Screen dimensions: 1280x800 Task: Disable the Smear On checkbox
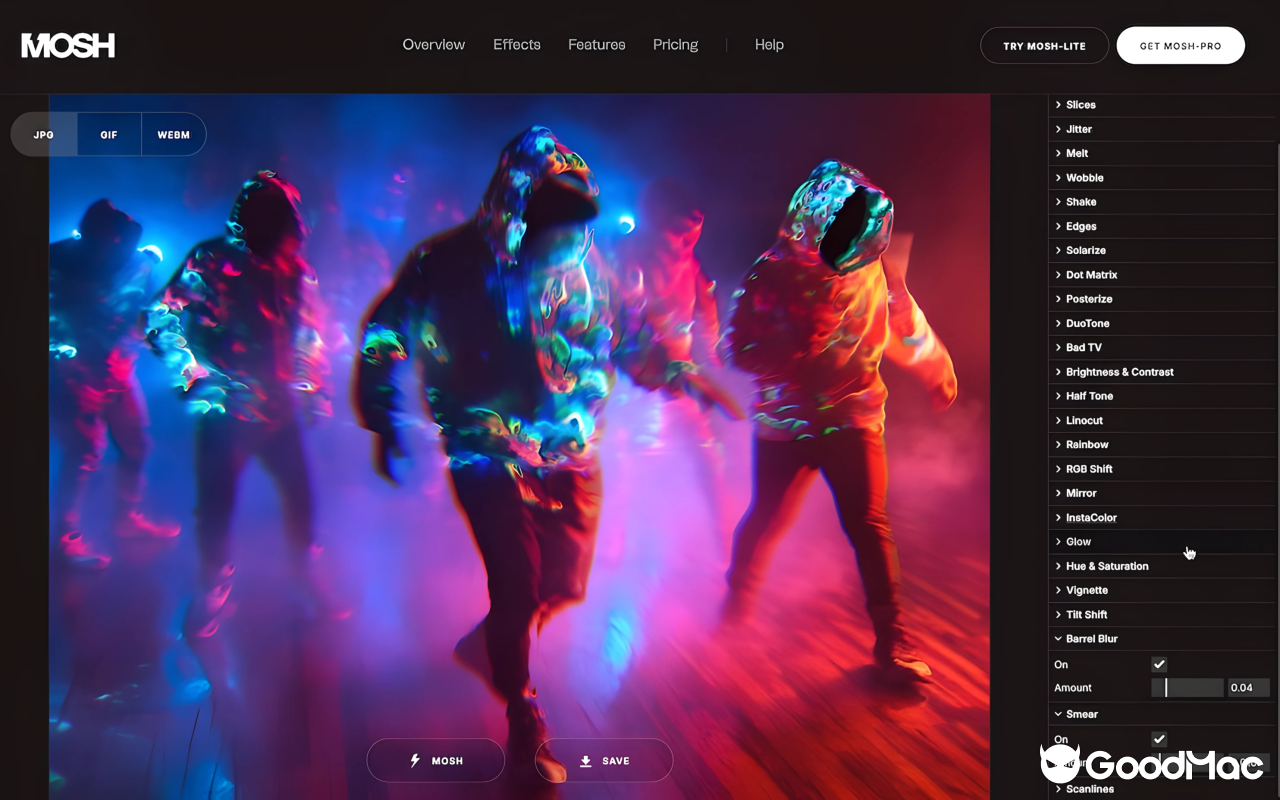point(1158,739)
